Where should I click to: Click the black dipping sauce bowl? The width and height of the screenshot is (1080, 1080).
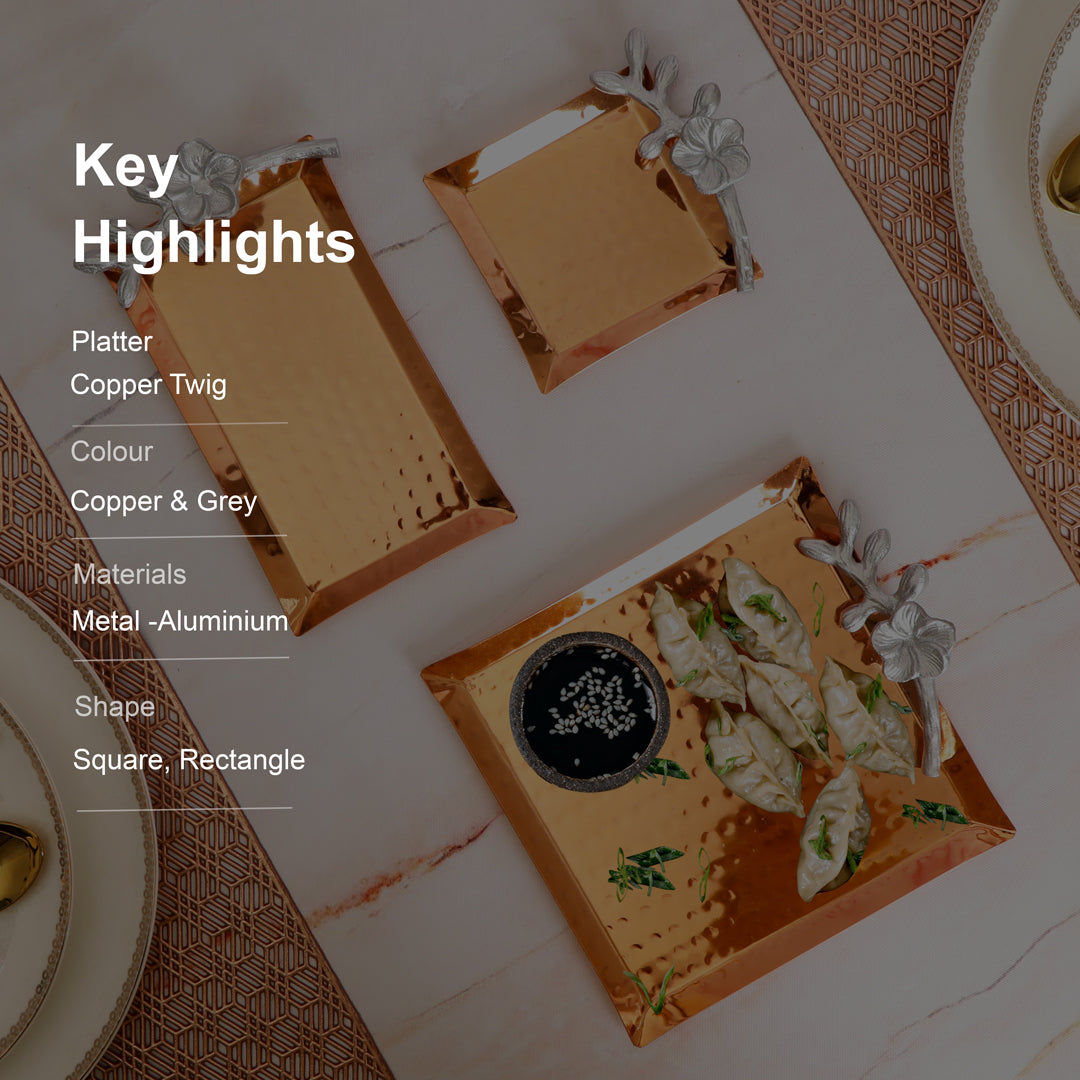pos(590,711)
